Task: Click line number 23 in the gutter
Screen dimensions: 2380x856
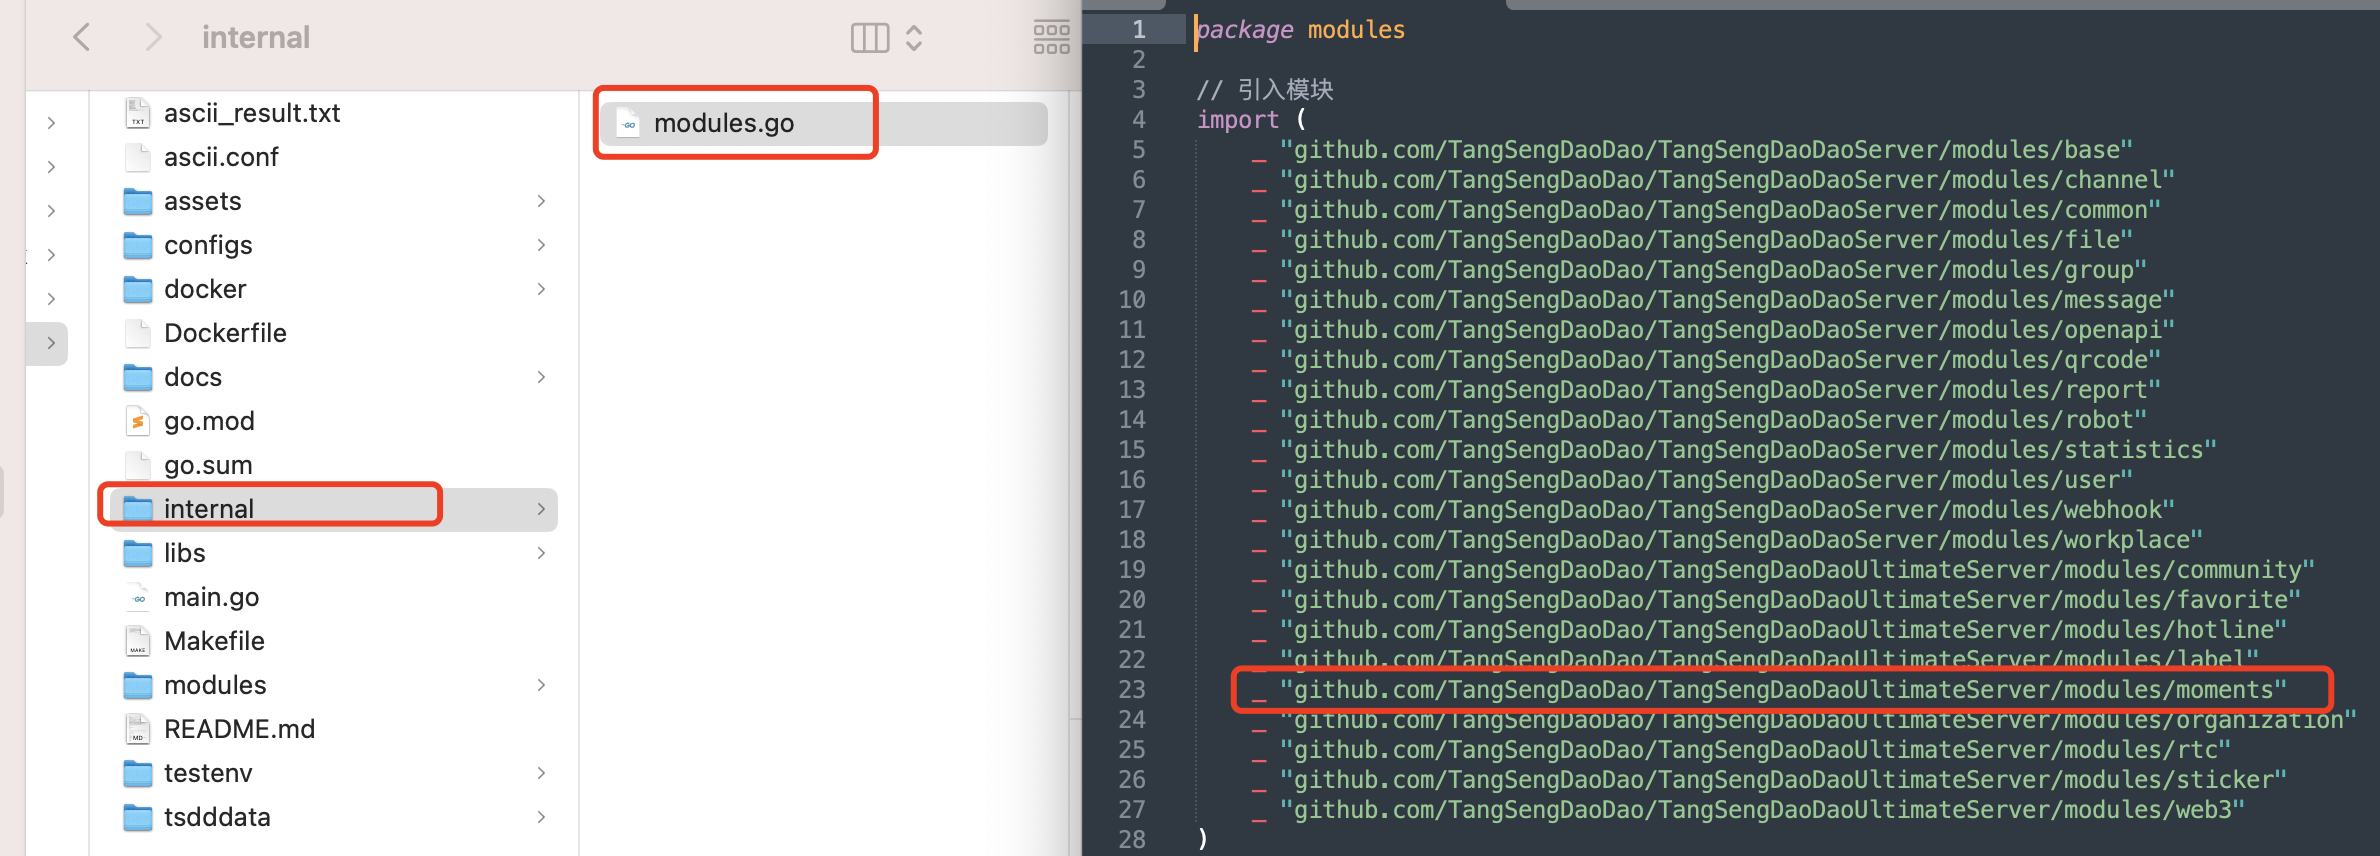Action: (x=1132, y=690)
